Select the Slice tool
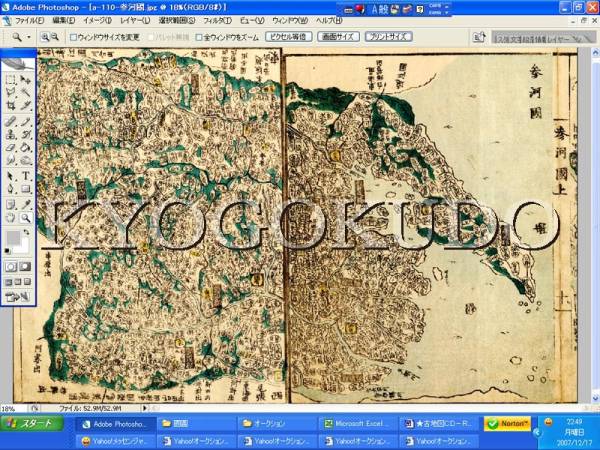The width and height of the screenshot is (600, 450). (25, 104)
